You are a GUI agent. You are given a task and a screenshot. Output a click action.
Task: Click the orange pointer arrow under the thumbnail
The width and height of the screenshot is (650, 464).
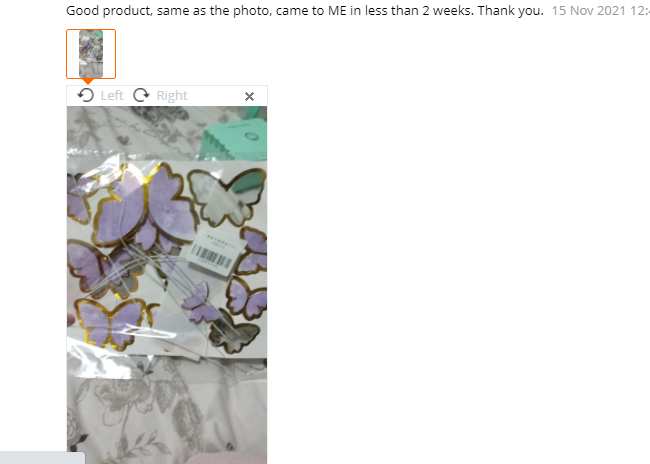click(x=88, y=82)
